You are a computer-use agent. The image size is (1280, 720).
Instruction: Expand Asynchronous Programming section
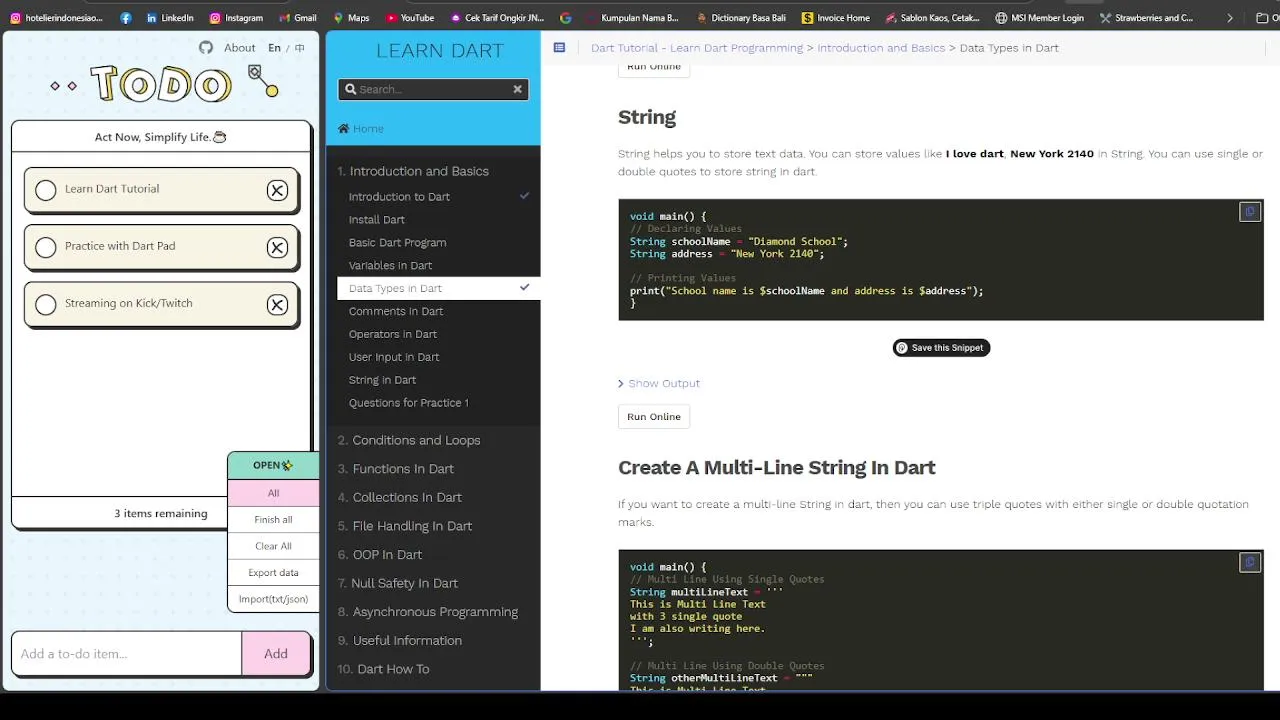coord(428,612)
